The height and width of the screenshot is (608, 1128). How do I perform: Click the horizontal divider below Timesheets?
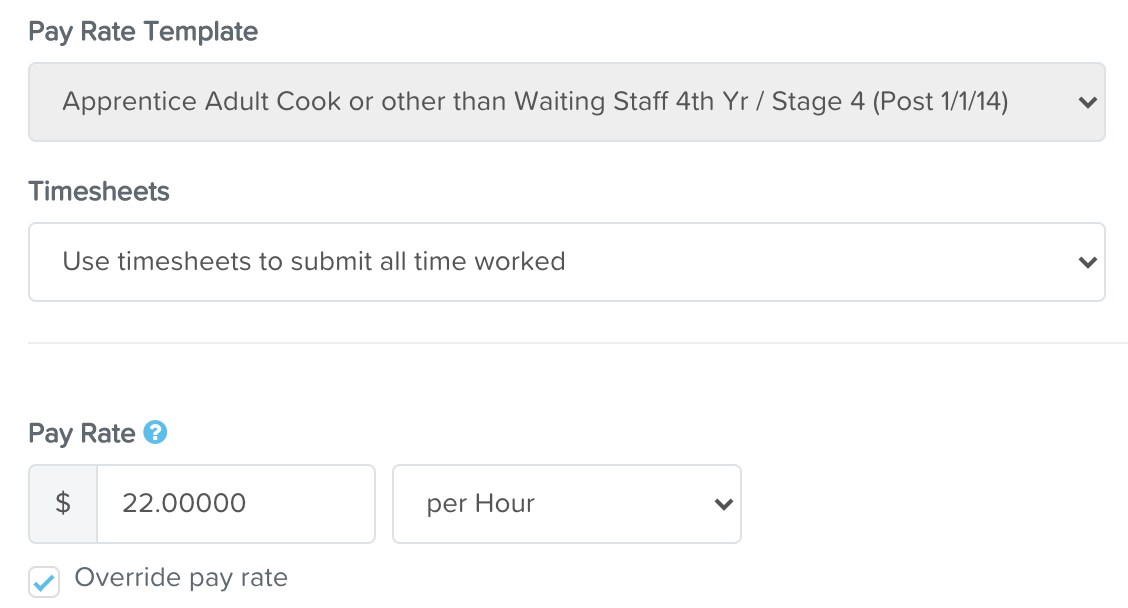578,343
